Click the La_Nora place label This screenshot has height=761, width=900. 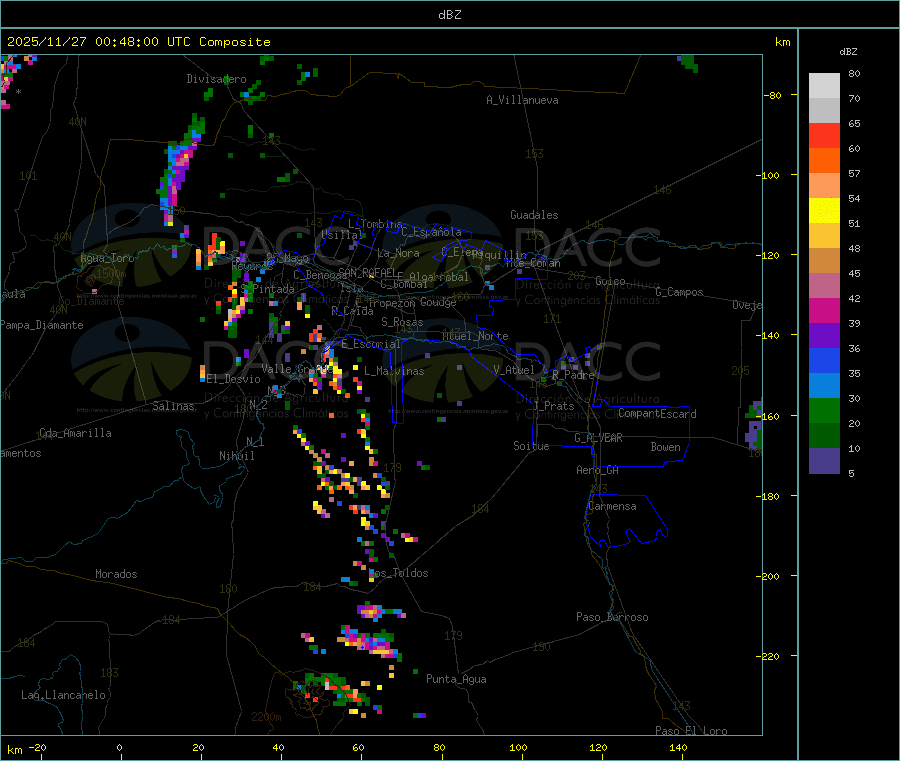(398, 253)
